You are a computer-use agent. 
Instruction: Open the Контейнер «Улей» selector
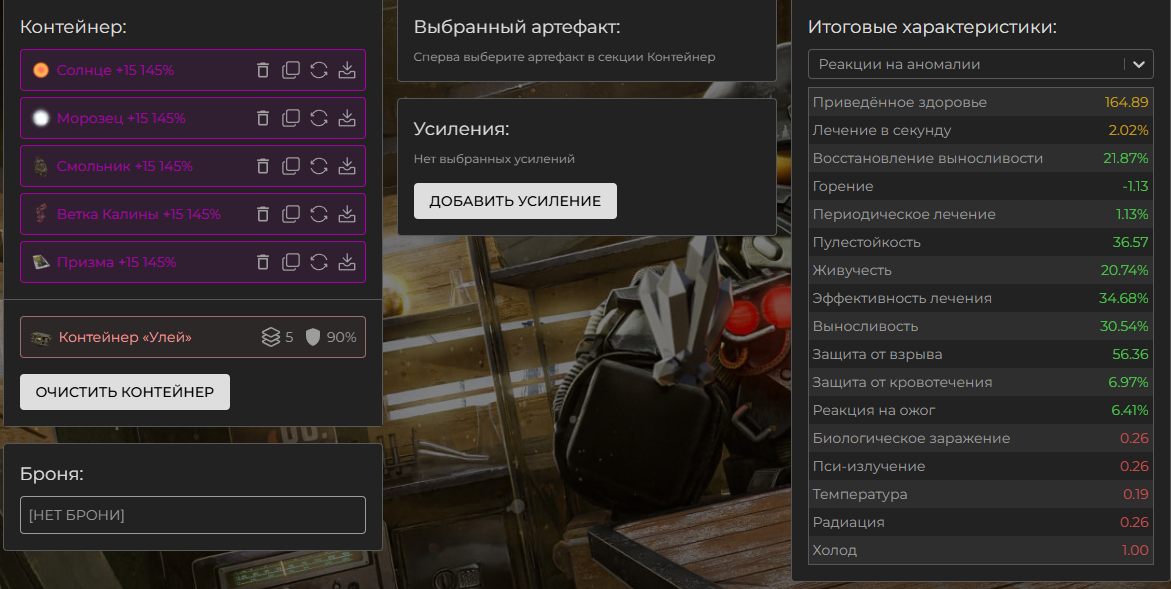click(x=193, y=337)
